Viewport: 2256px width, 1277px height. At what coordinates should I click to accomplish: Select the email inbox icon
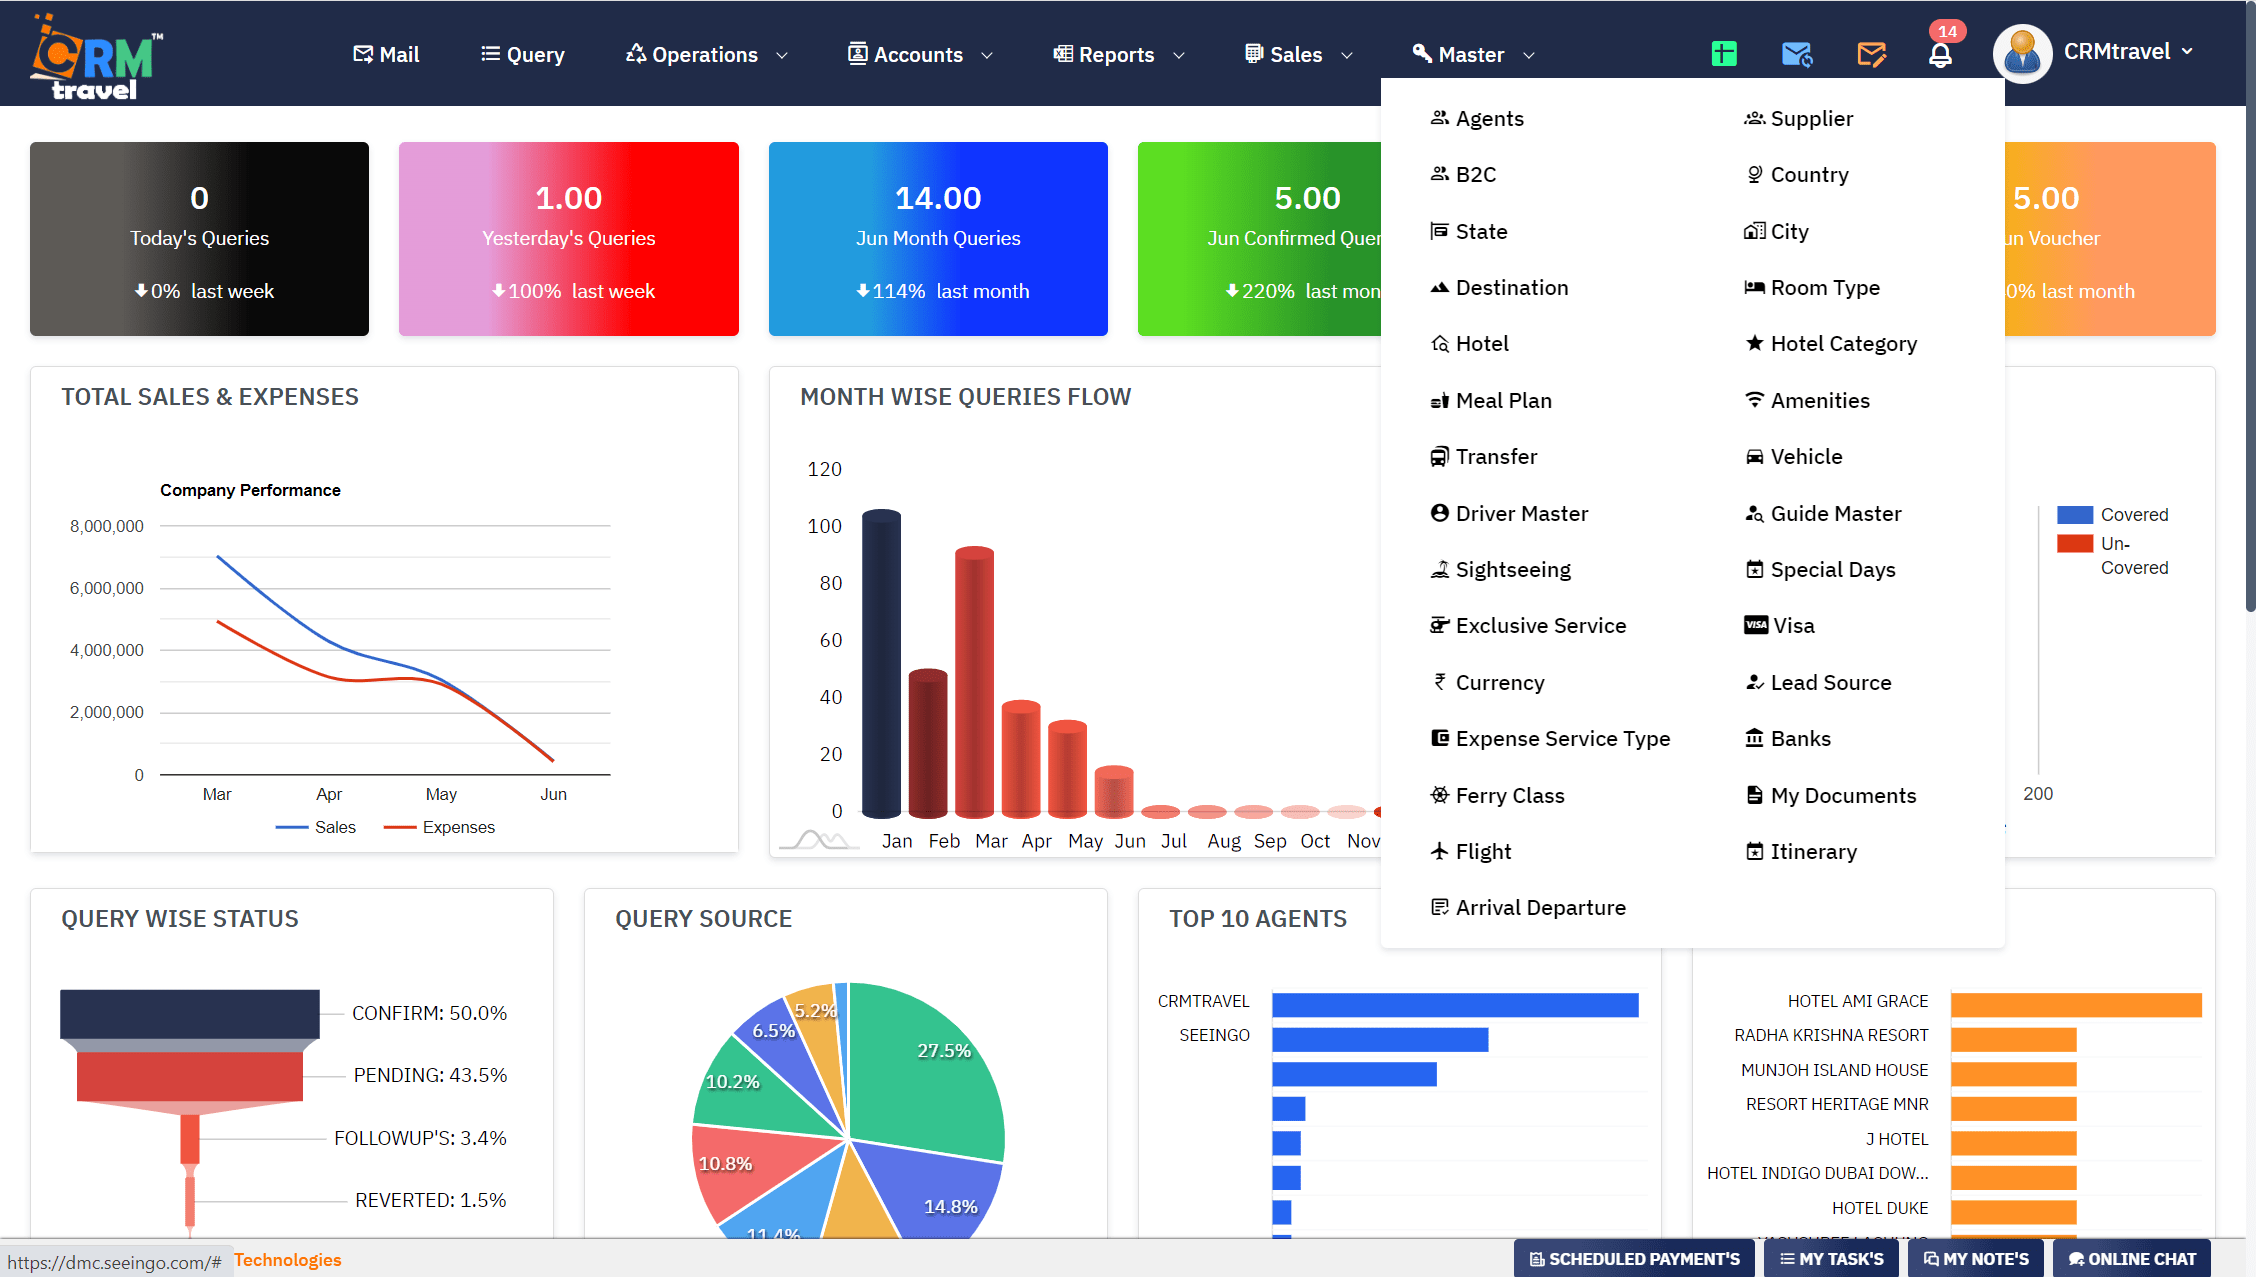click(x=1796, y=53)
